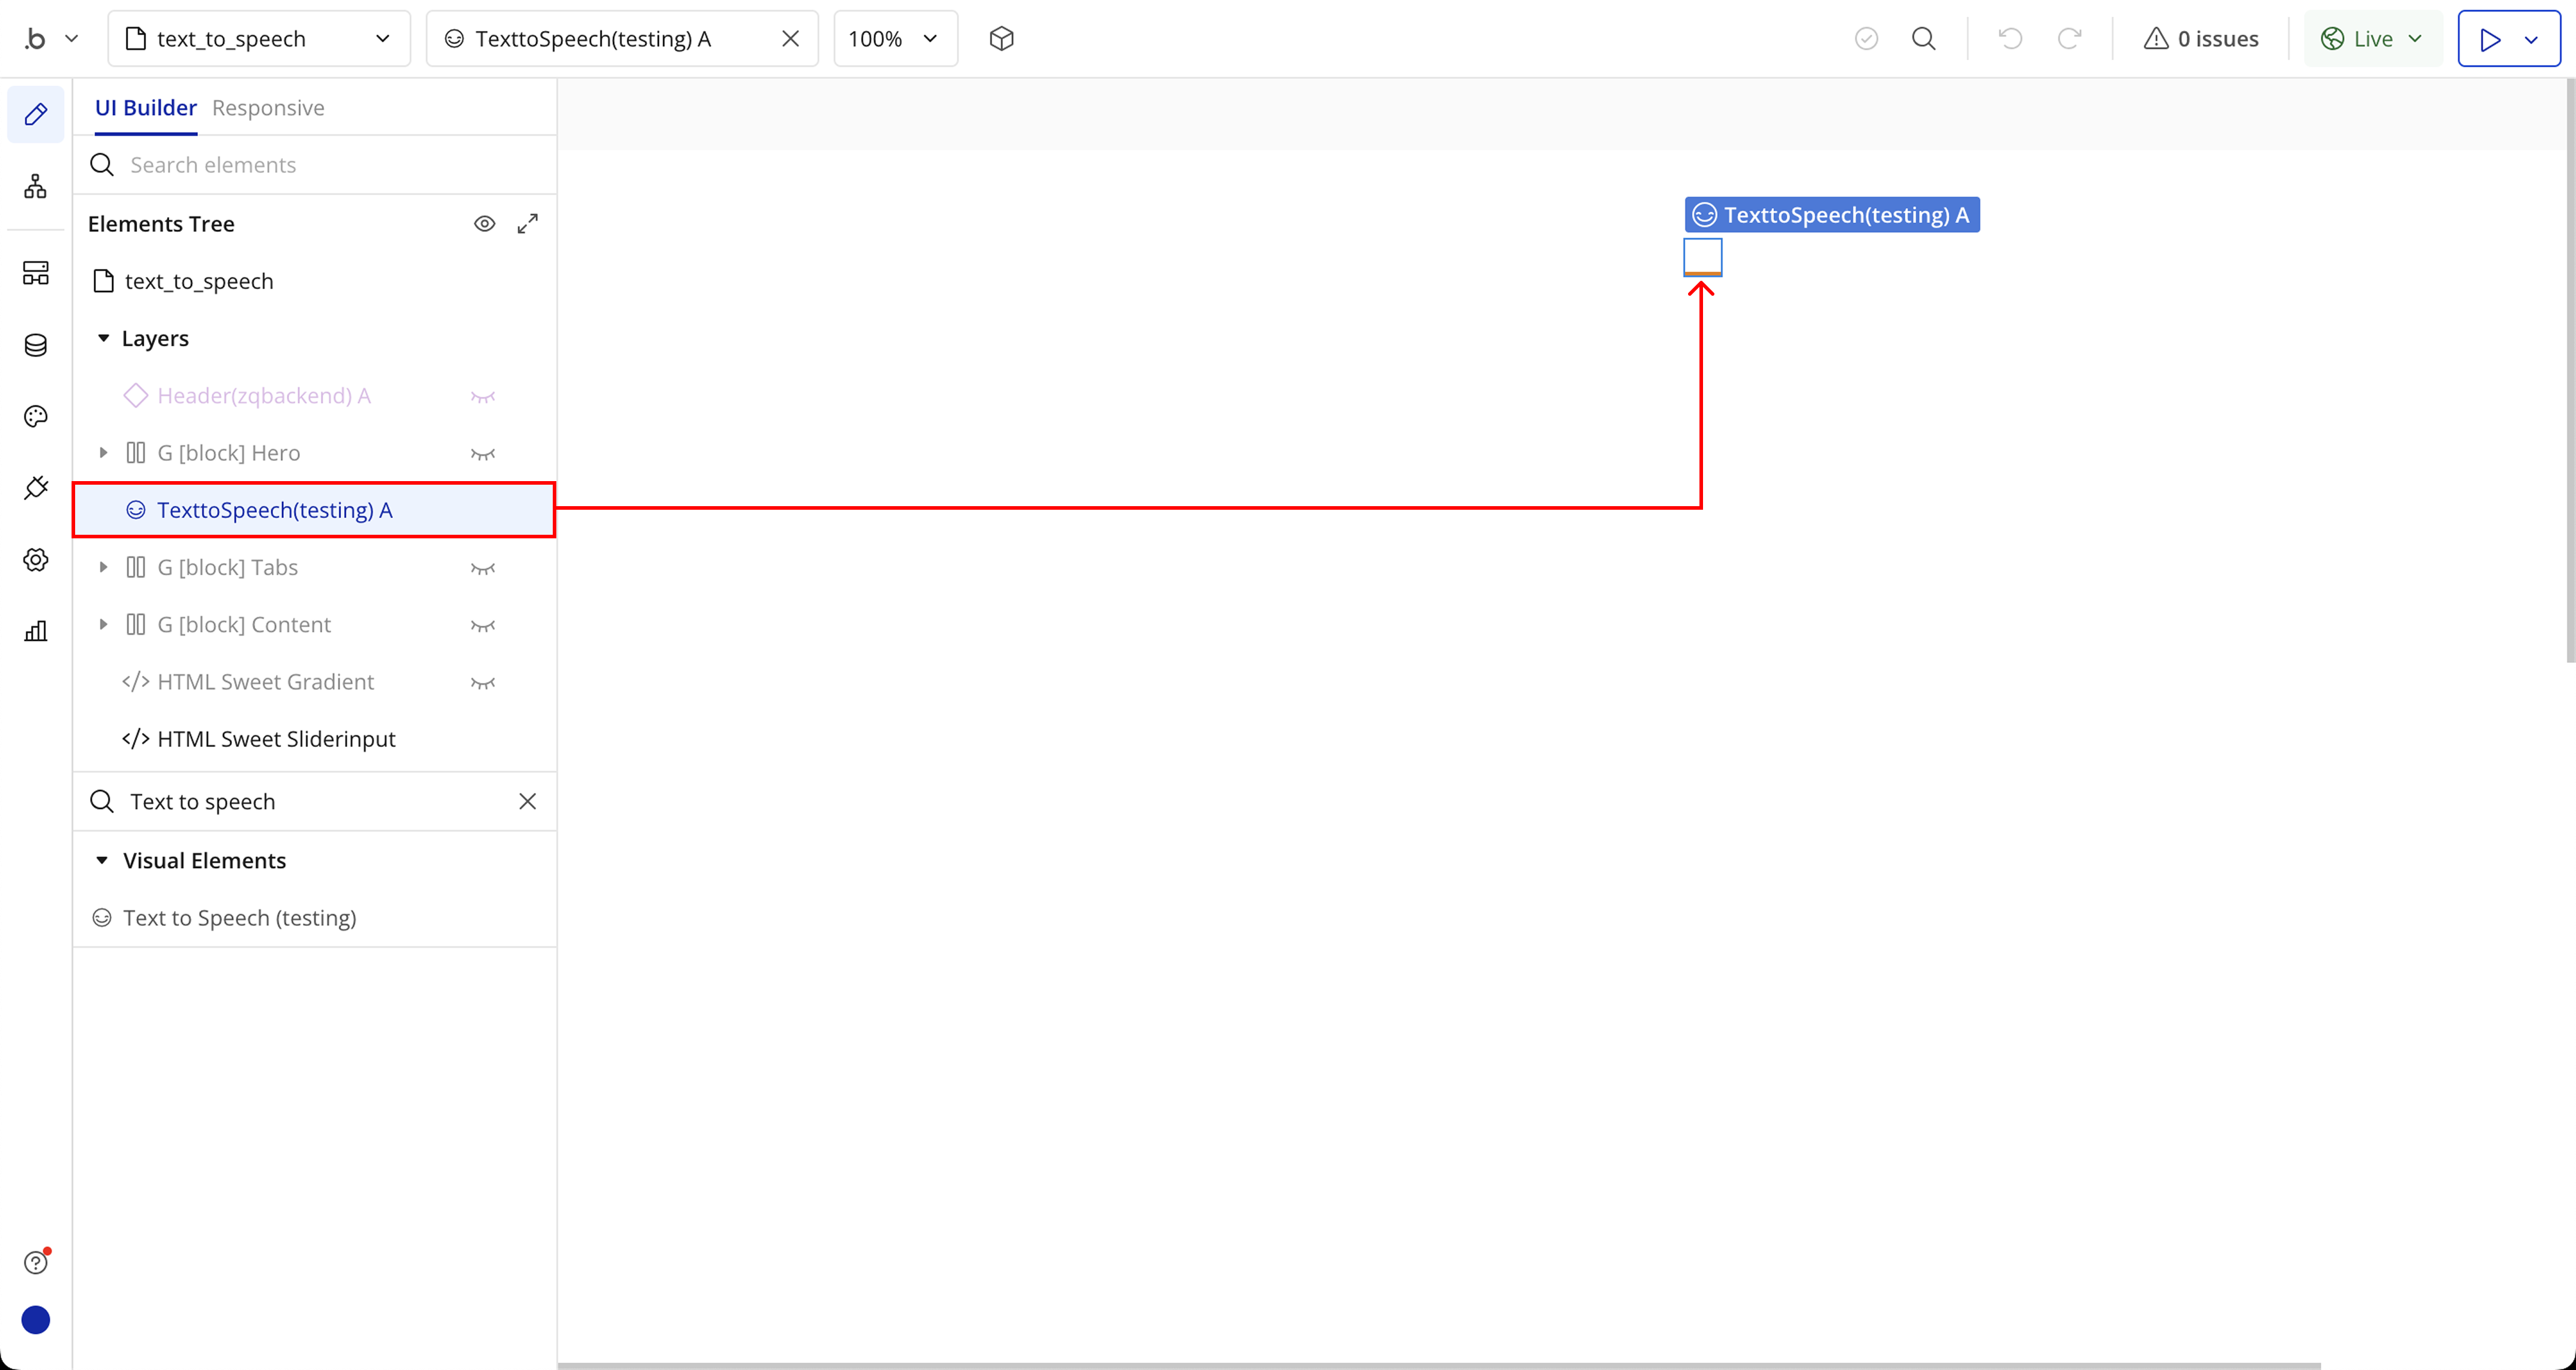Open the Logs bar chart icon
Screen dimensions: 2576x1370
(36, 631)
